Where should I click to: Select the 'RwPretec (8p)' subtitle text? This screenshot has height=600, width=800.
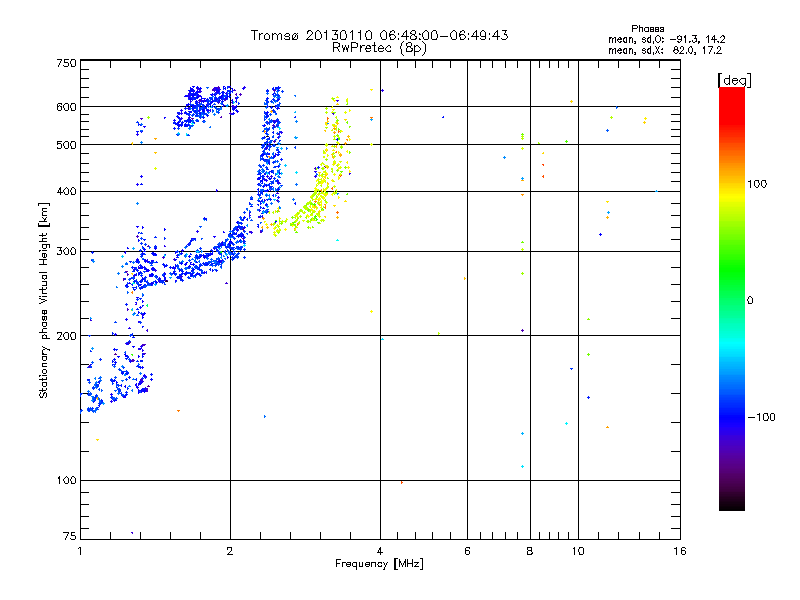(379, 48)
